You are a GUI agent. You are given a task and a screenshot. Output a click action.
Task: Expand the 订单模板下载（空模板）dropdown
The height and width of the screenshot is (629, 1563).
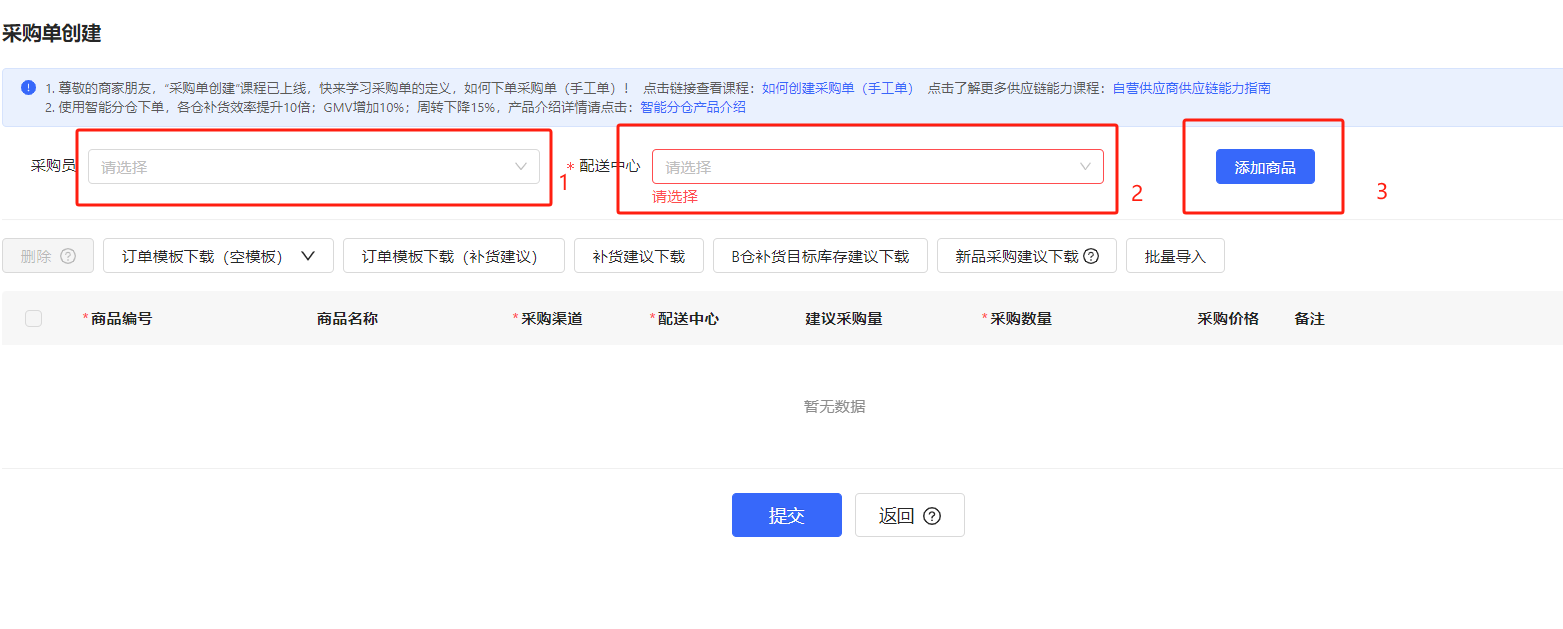click(219, 256)
